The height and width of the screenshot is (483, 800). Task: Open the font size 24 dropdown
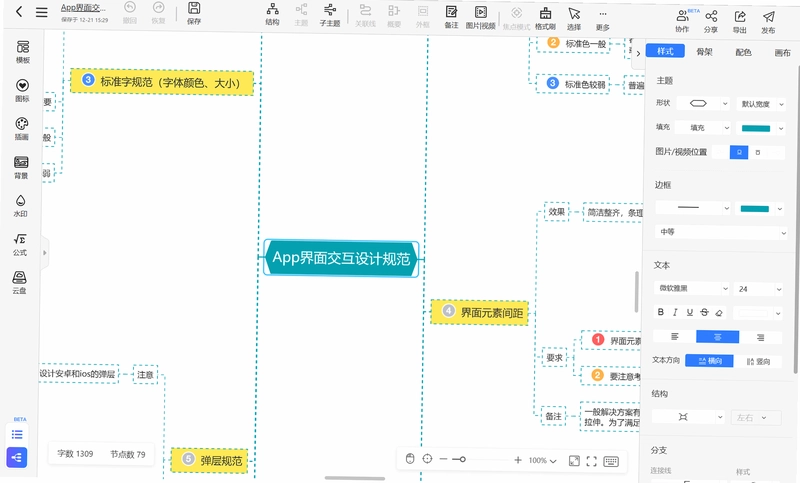tap(758, 289)
